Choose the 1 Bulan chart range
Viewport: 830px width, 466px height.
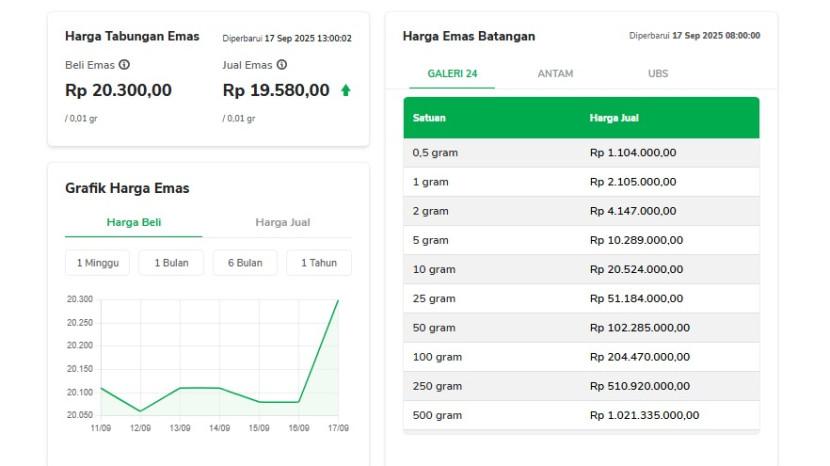click(171, 263)
